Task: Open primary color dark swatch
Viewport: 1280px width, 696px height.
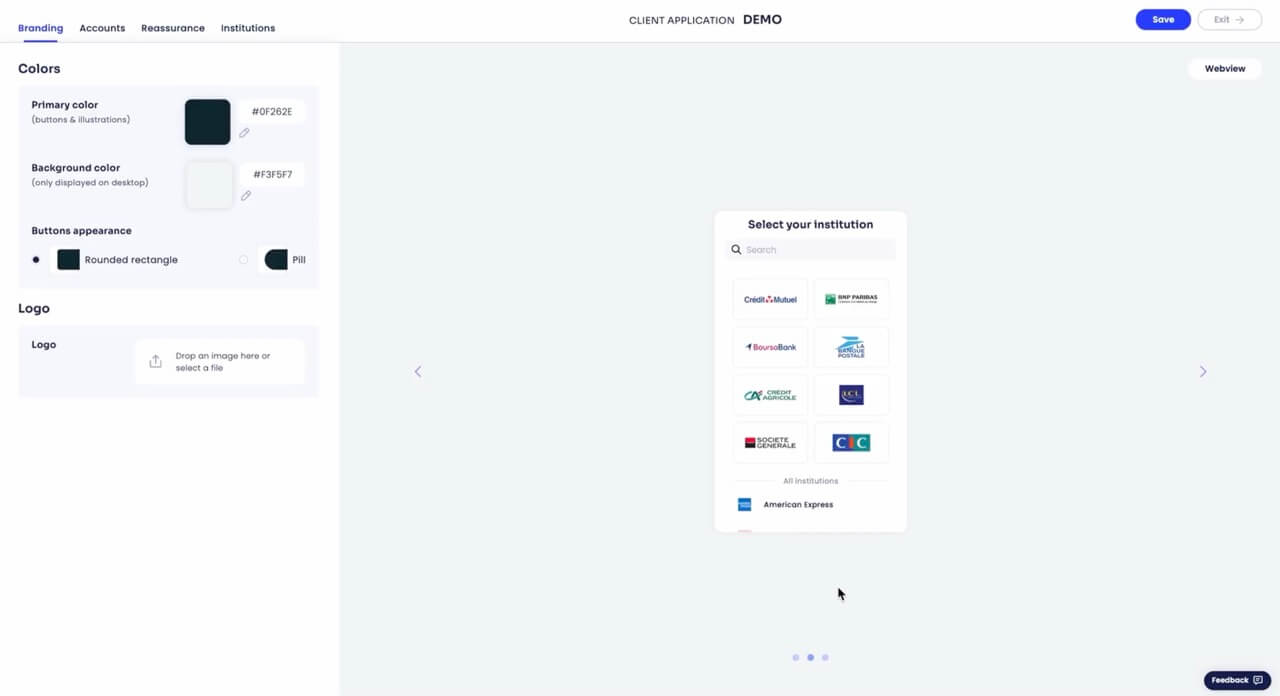Action: pos(208,122)
